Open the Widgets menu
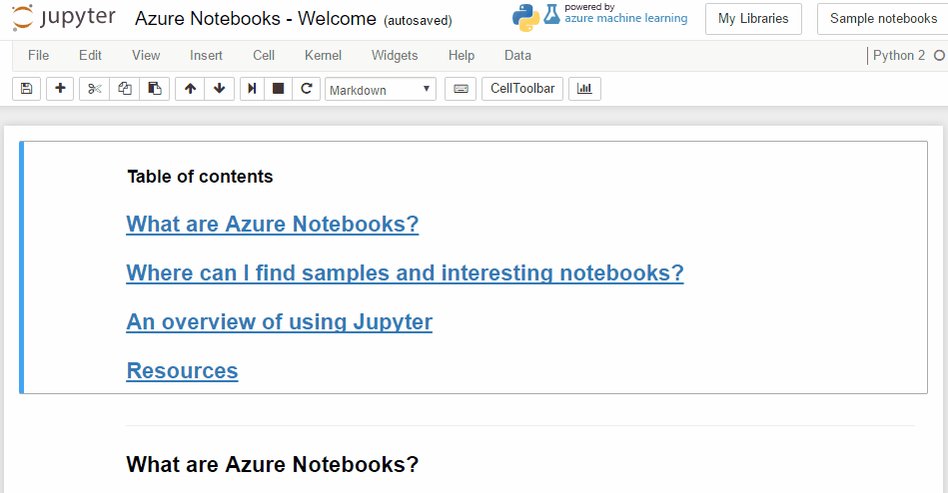Screen dimensions: 948x493 tap(395, 56)
